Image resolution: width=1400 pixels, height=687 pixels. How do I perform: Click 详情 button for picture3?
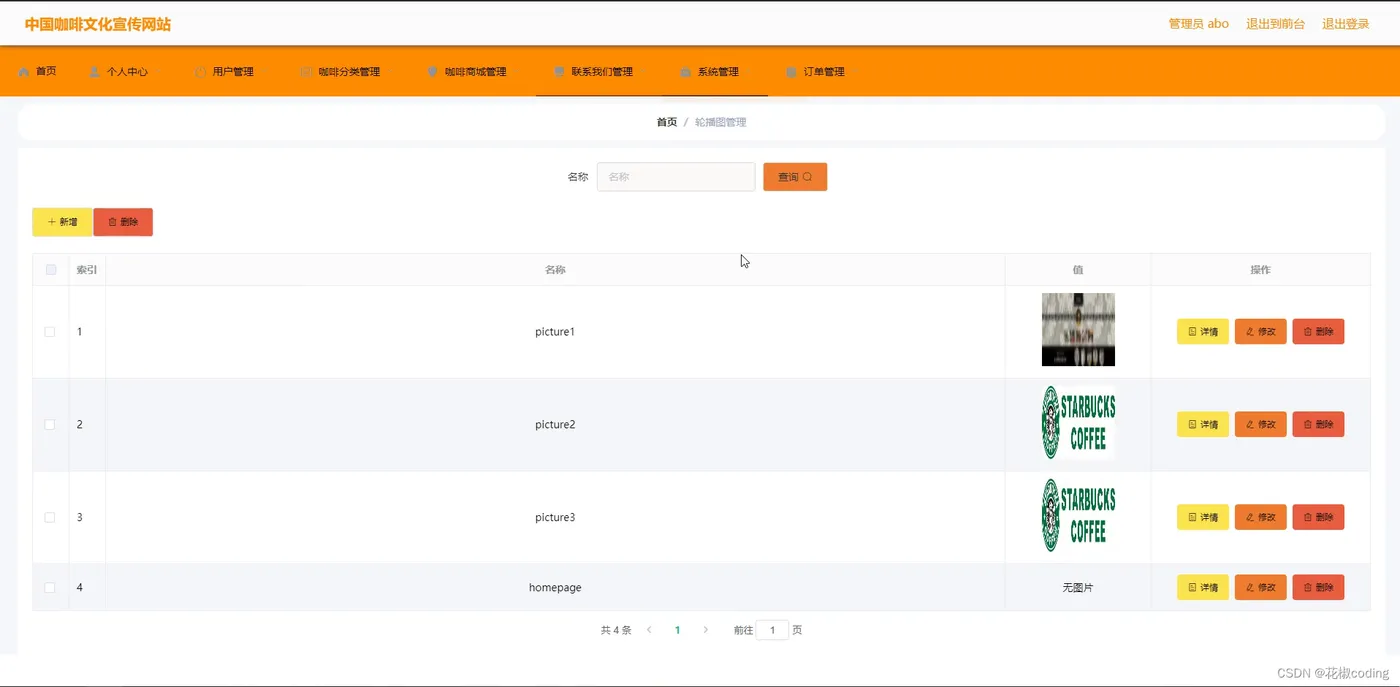[1203, 518]
